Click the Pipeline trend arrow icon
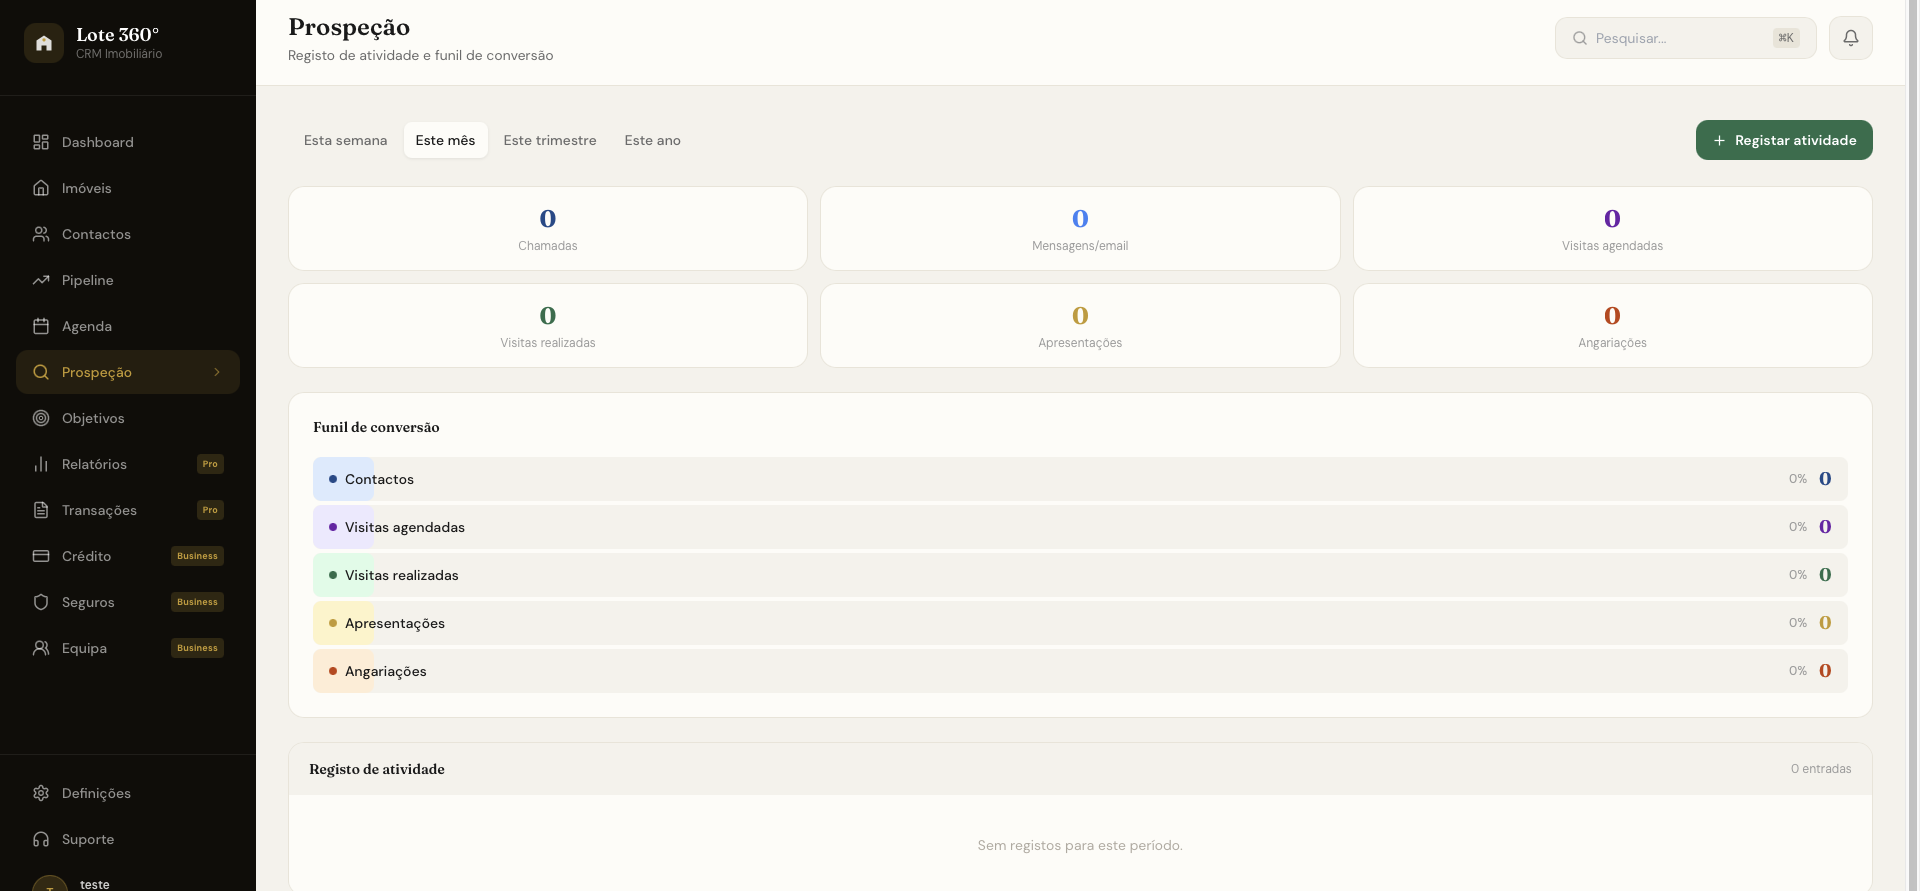The width and height of the screenshot is (1920, 891). [x=41, y=280]
